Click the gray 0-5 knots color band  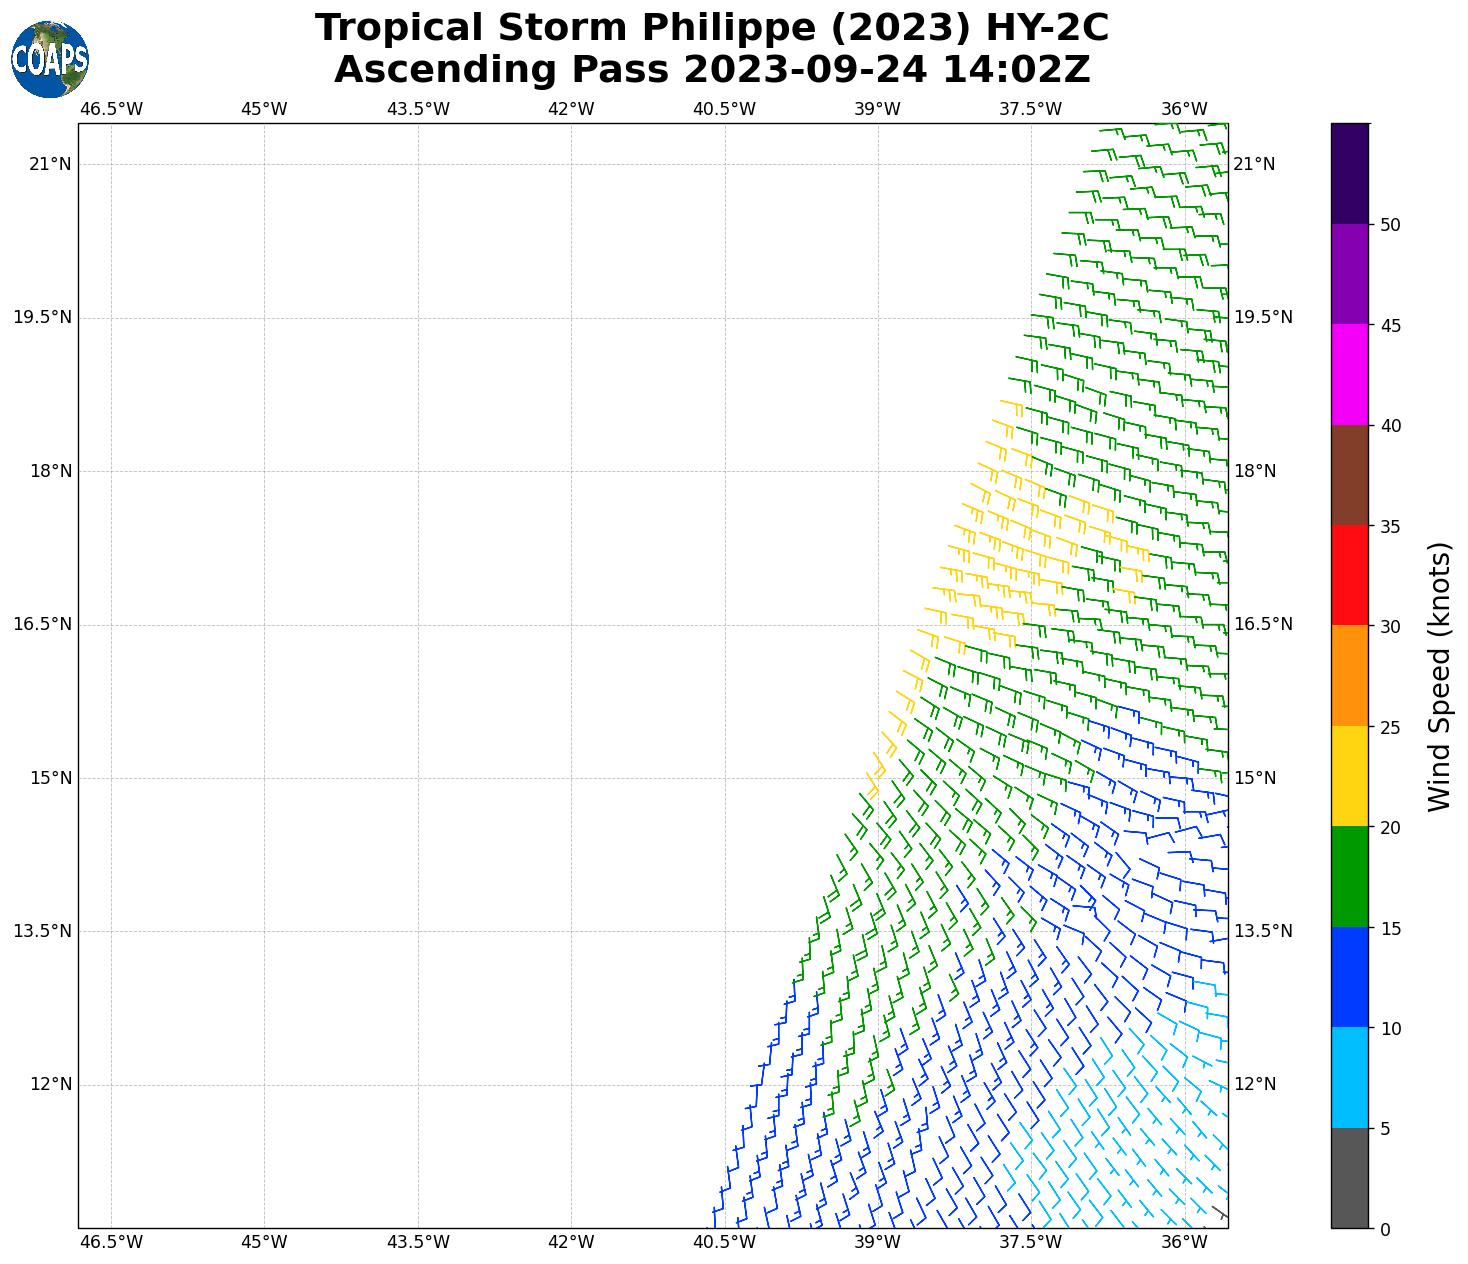click(x=1349, y=1178)
